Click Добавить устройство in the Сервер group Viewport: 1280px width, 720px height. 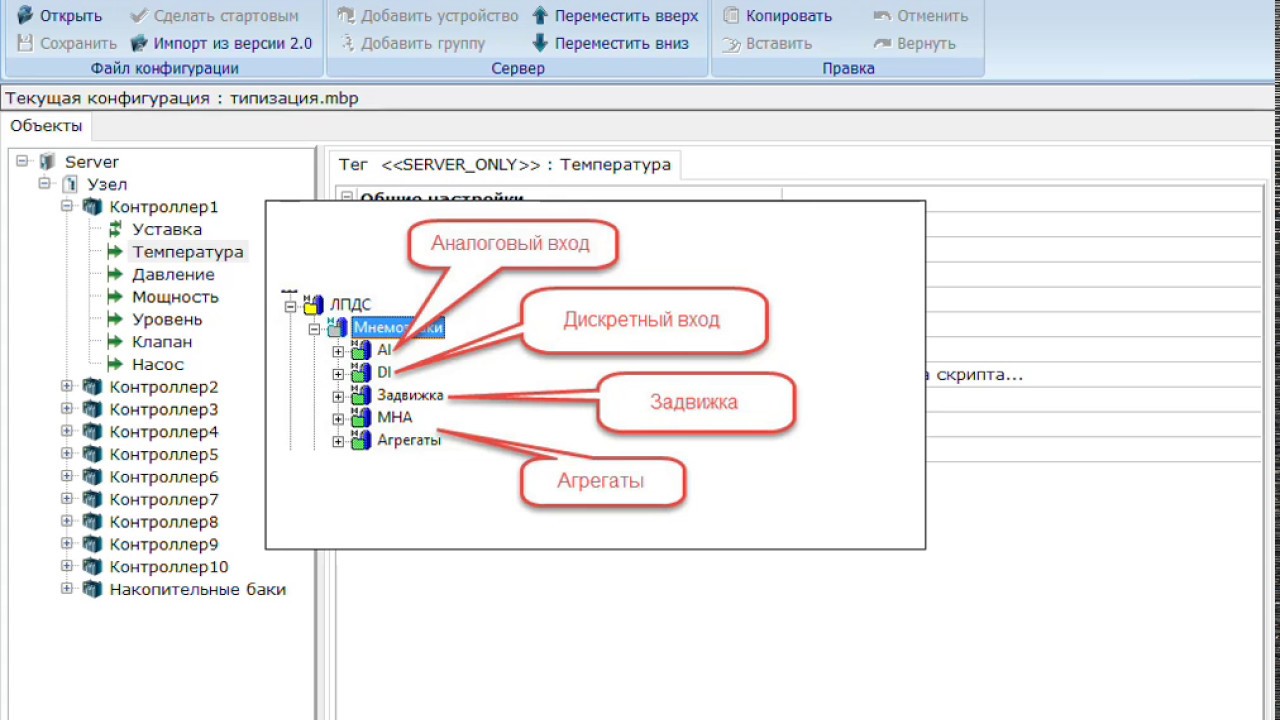428,16
